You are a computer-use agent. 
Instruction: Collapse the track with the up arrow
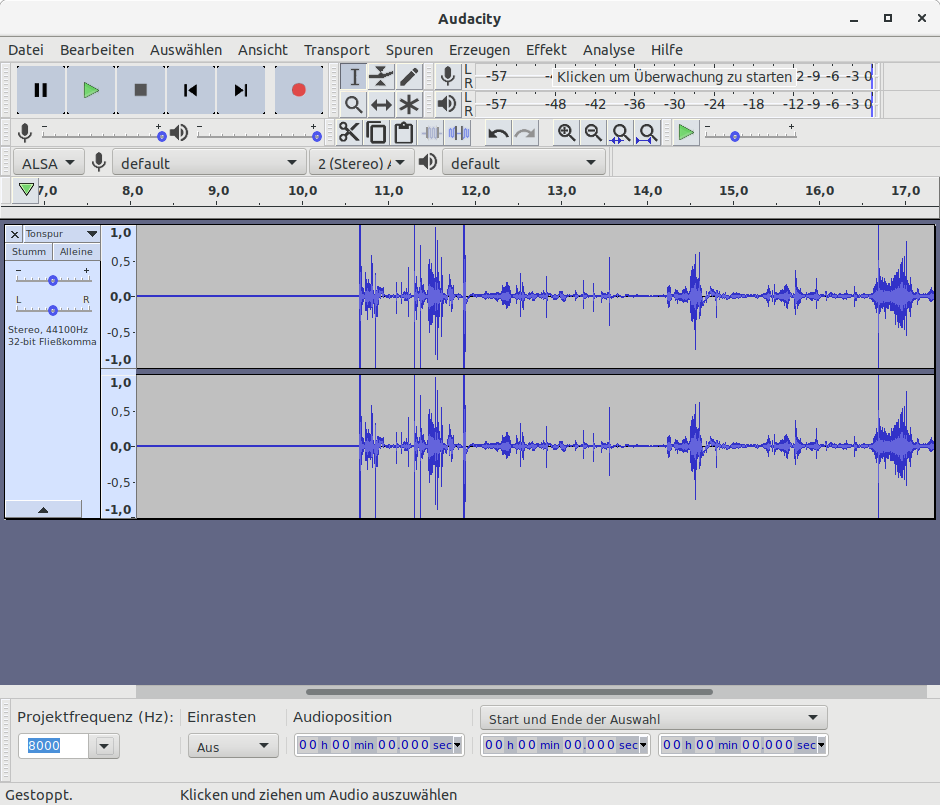pos(43,509)
